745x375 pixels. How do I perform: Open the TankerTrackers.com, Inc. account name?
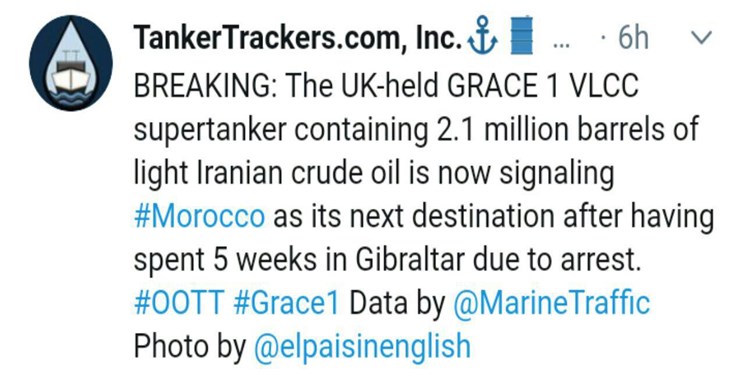tap(297, 38)
